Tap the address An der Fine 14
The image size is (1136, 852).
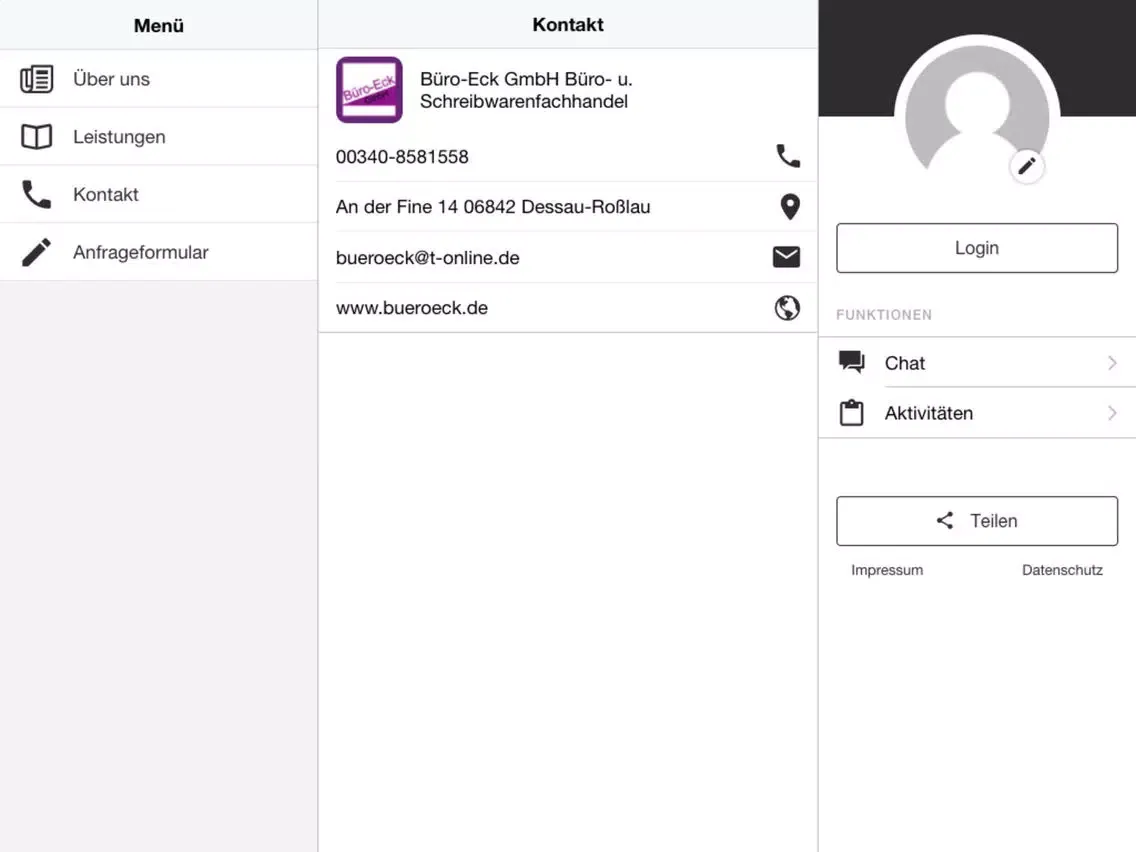[493, 207]
